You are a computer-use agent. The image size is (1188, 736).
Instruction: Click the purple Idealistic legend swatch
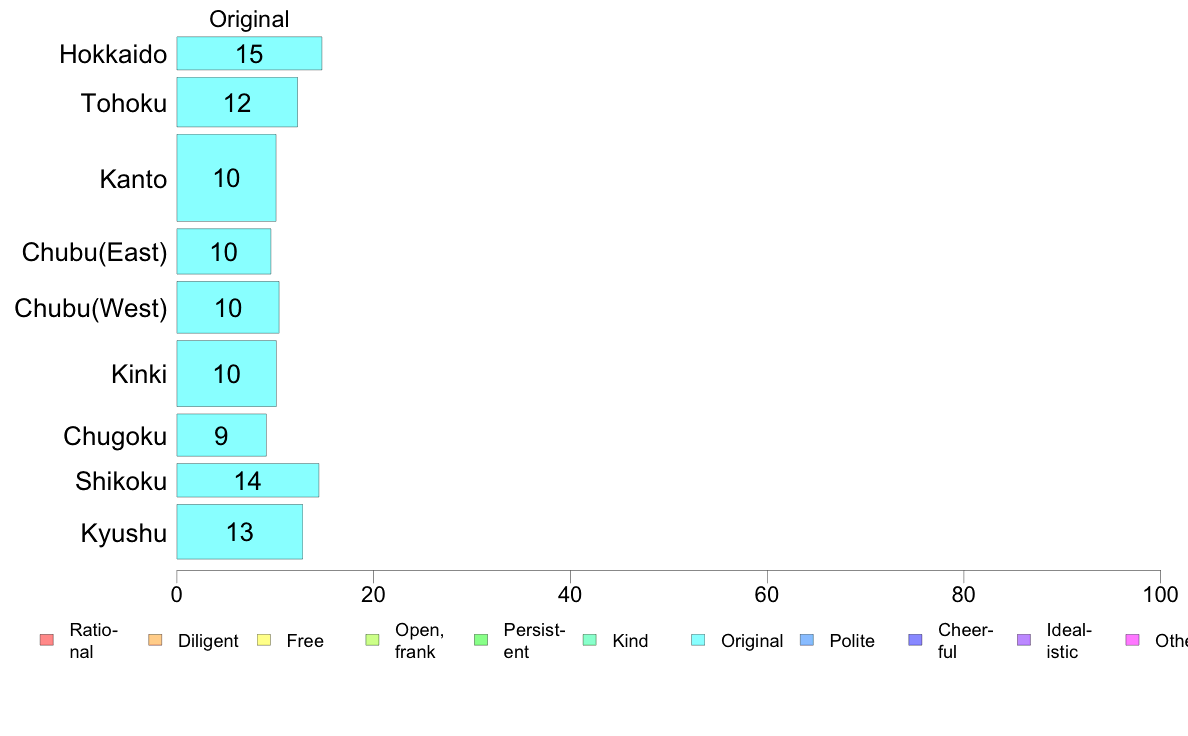(x=1023, y=640)
